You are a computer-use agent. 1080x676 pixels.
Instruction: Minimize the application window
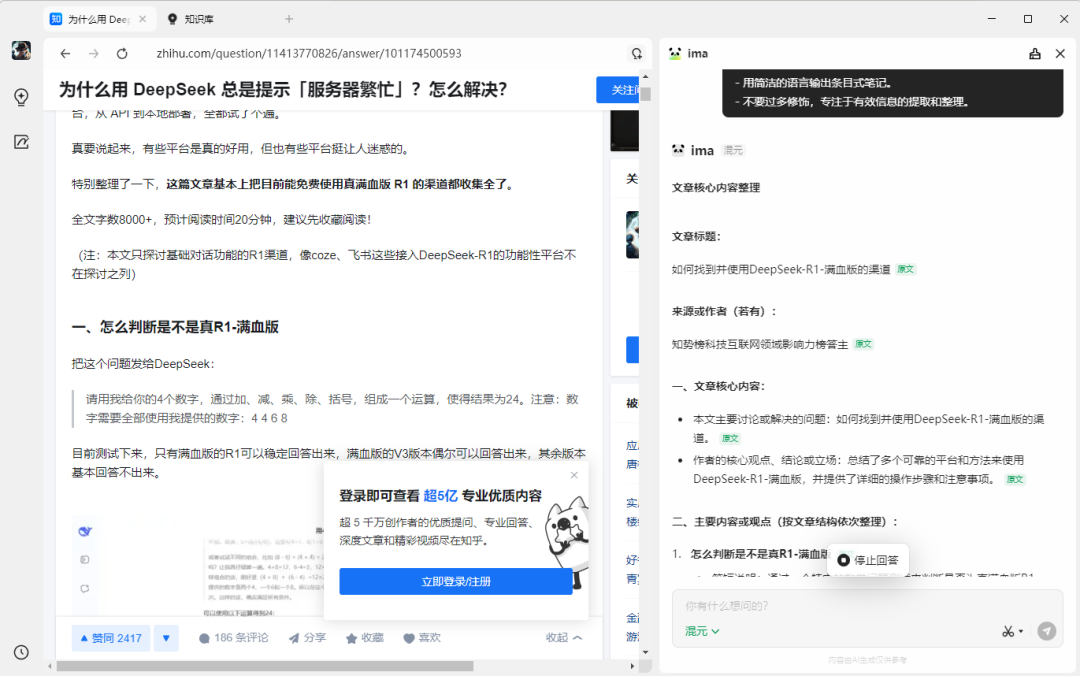pyautogui.click(x=992, y=19)
